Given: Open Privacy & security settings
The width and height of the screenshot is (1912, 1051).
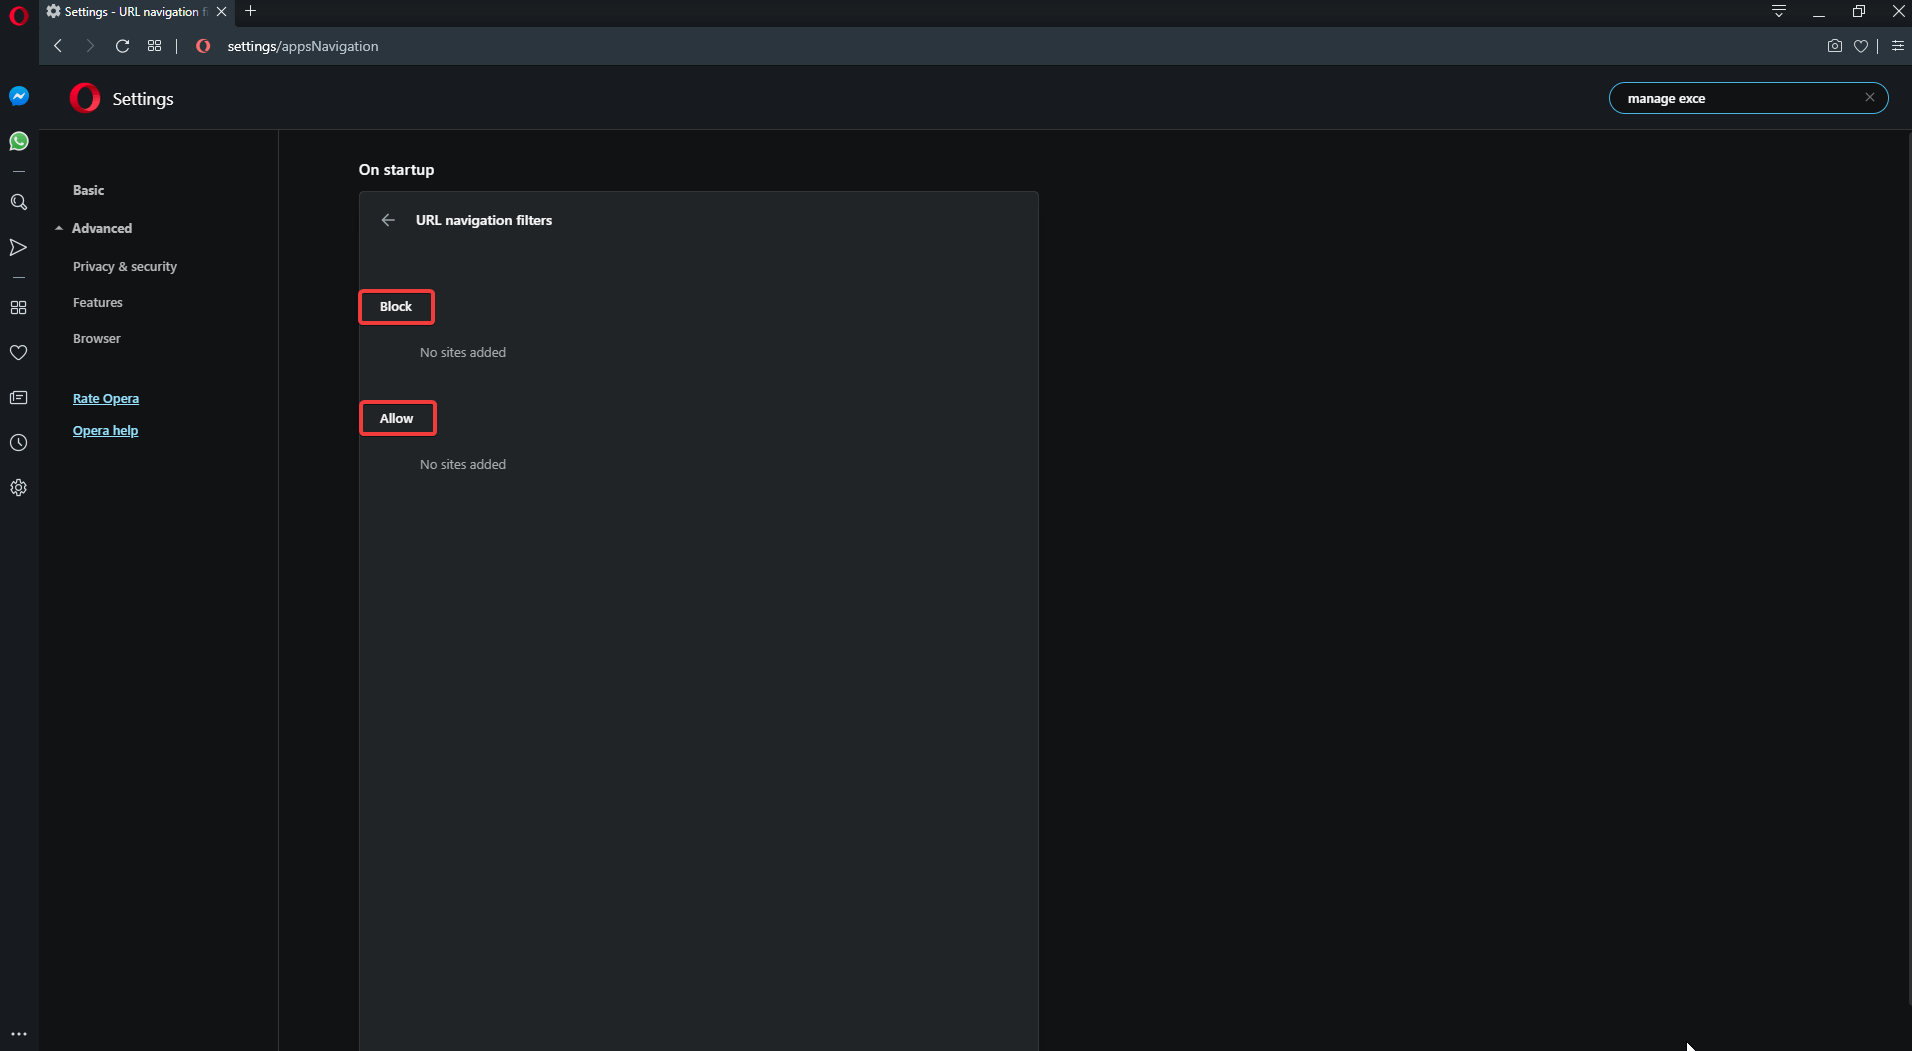Looking at the screenshot, I should (124, 266).
